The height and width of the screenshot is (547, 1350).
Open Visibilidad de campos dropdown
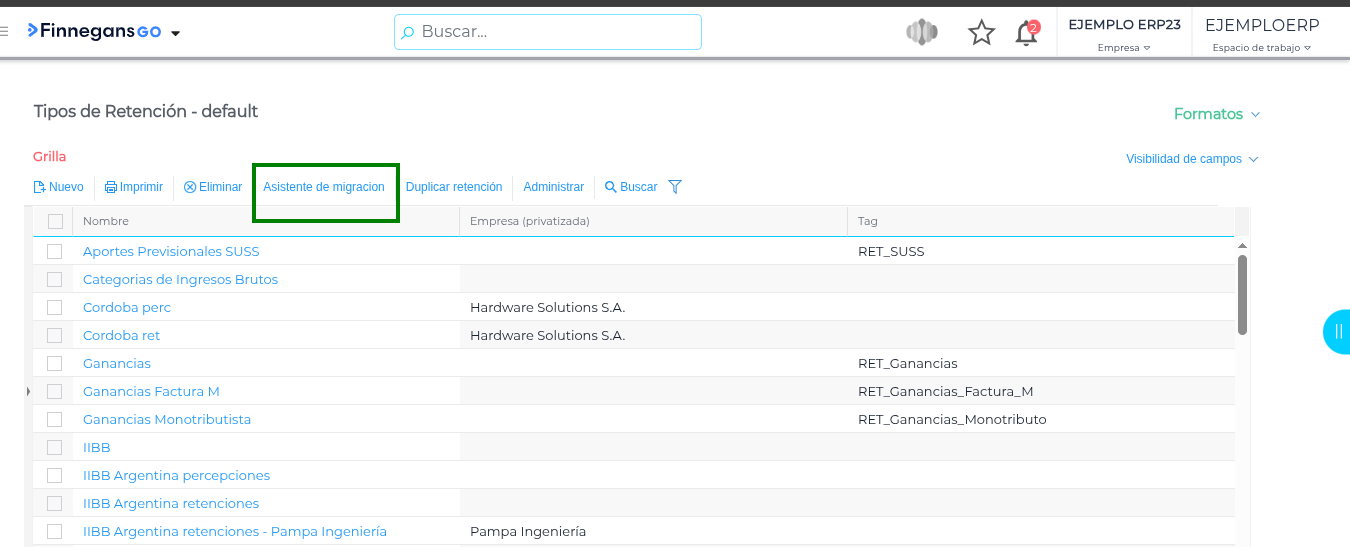click(1191, 159)
